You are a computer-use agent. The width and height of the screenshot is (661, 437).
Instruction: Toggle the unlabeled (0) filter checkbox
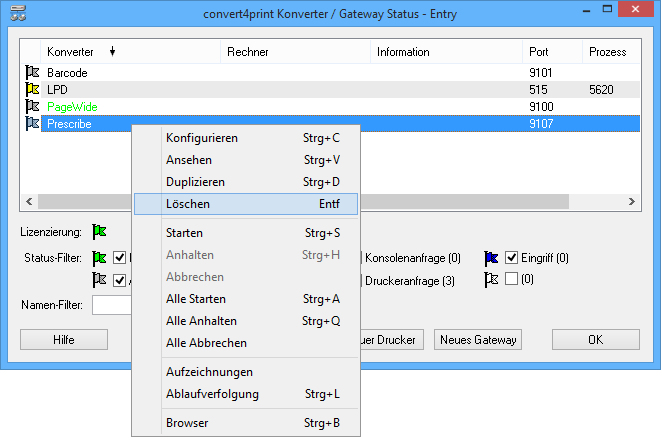(512, 280)
